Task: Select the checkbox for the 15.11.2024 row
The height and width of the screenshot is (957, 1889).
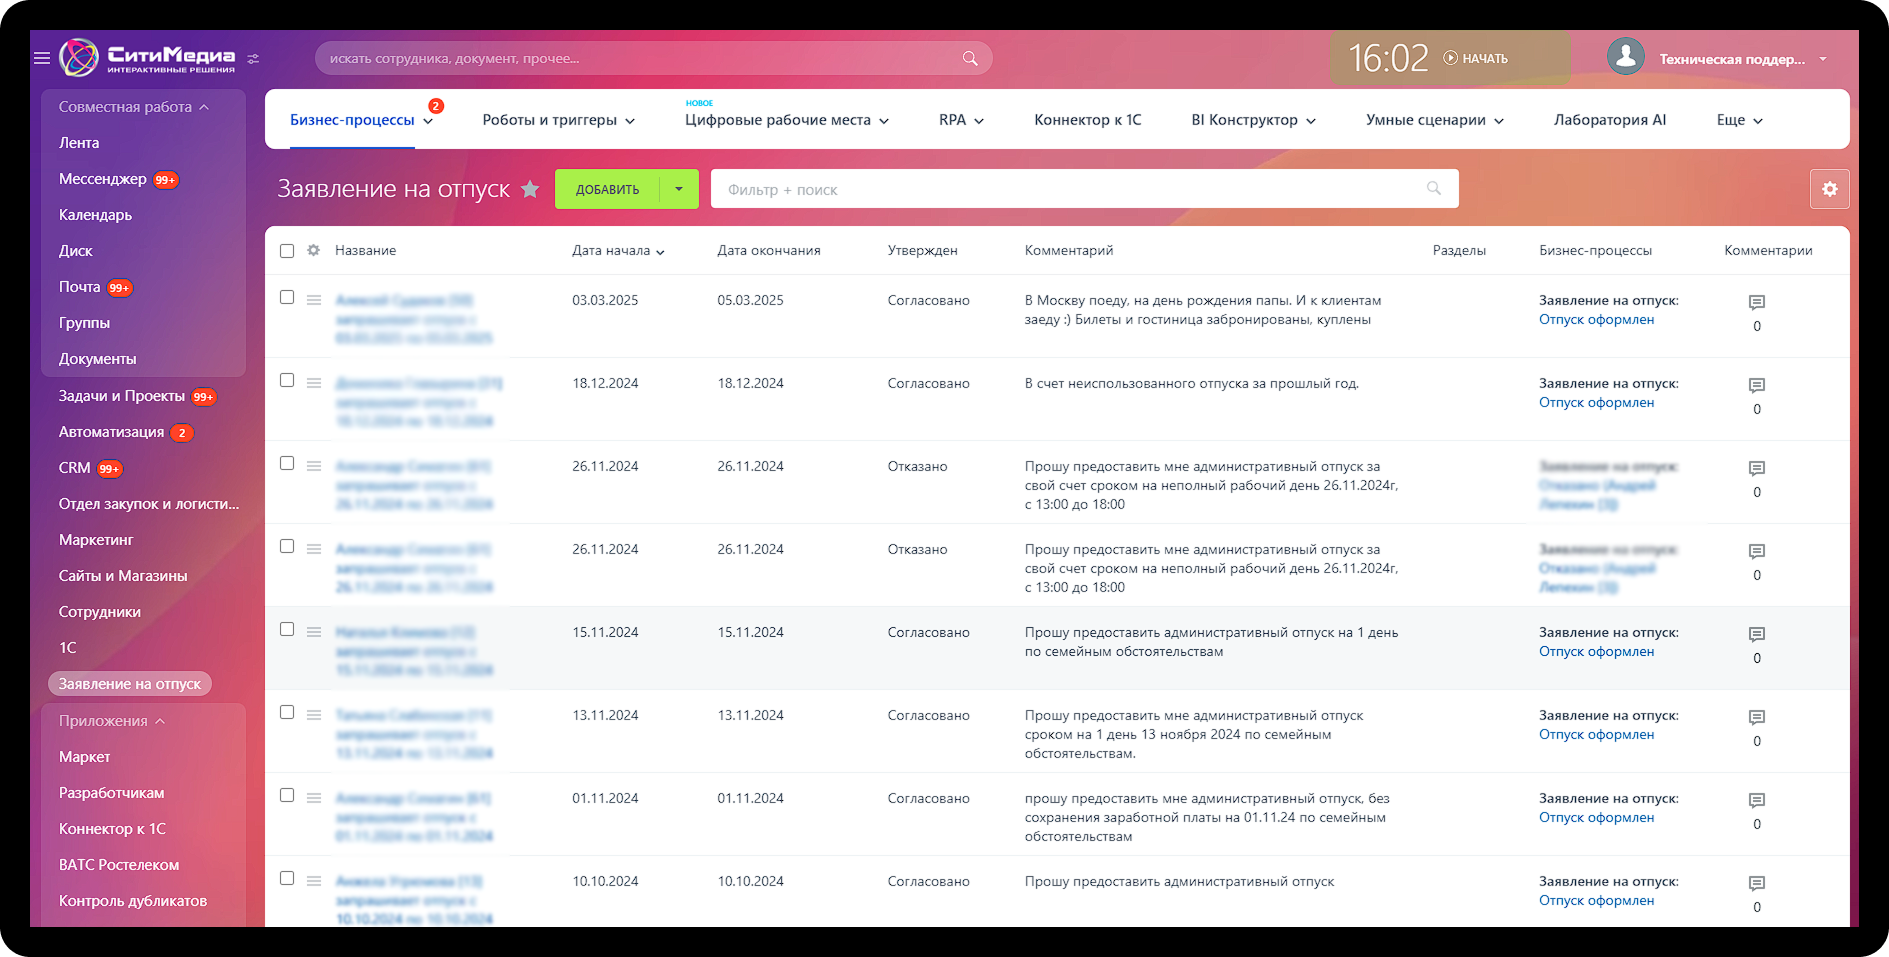Action: pos(287,629)
